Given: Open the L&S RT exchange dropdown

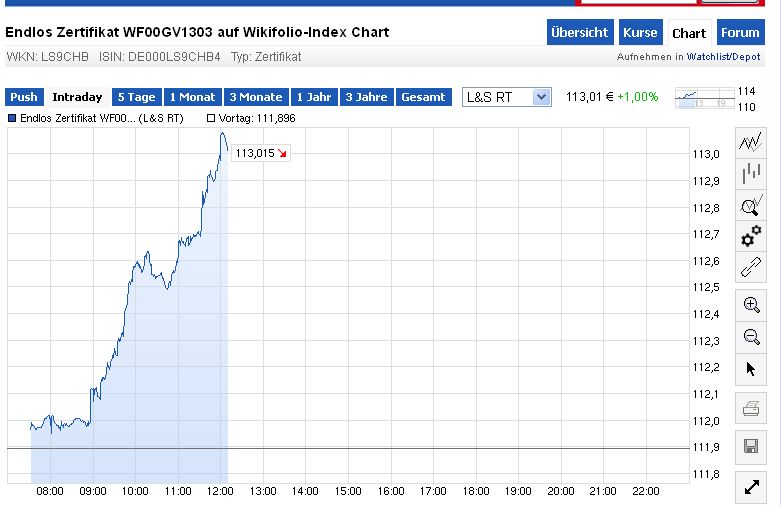Looking at the screenshot, I should coord(507,97).
